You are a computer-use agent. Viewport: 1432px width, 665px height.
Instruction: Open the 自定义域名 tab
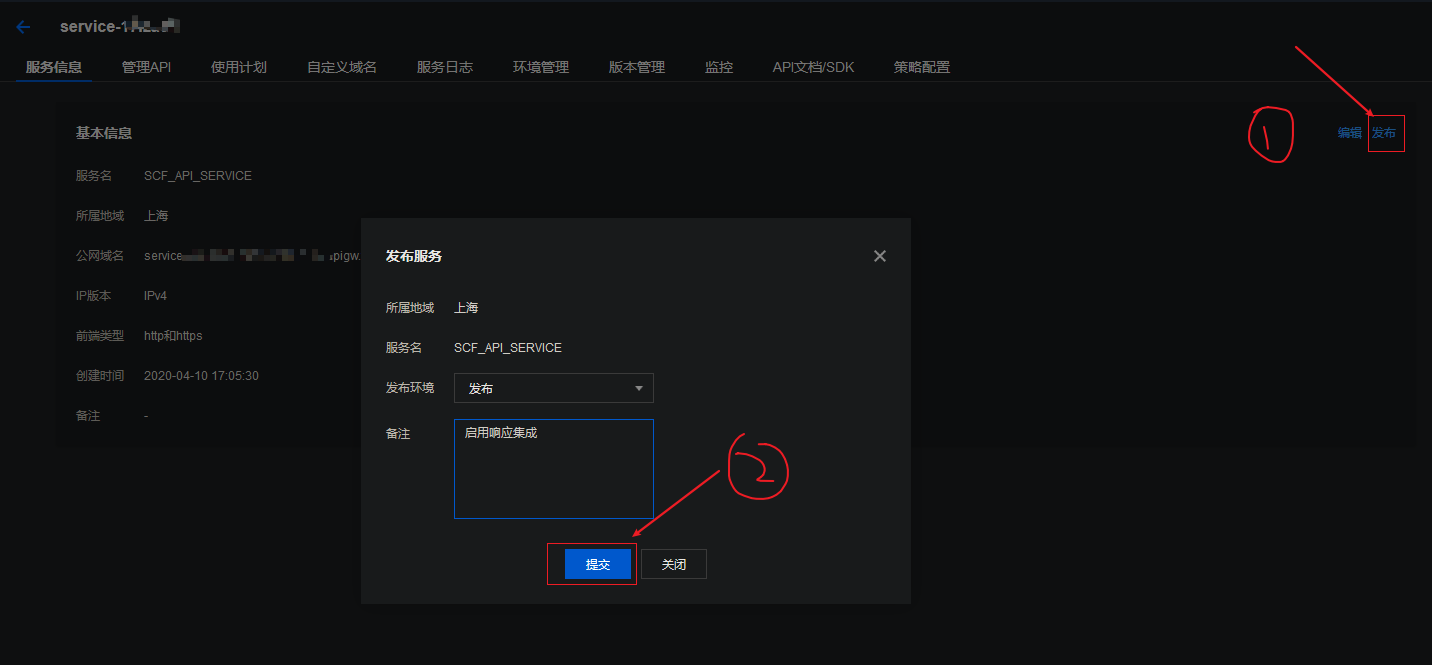click(342, 67)
